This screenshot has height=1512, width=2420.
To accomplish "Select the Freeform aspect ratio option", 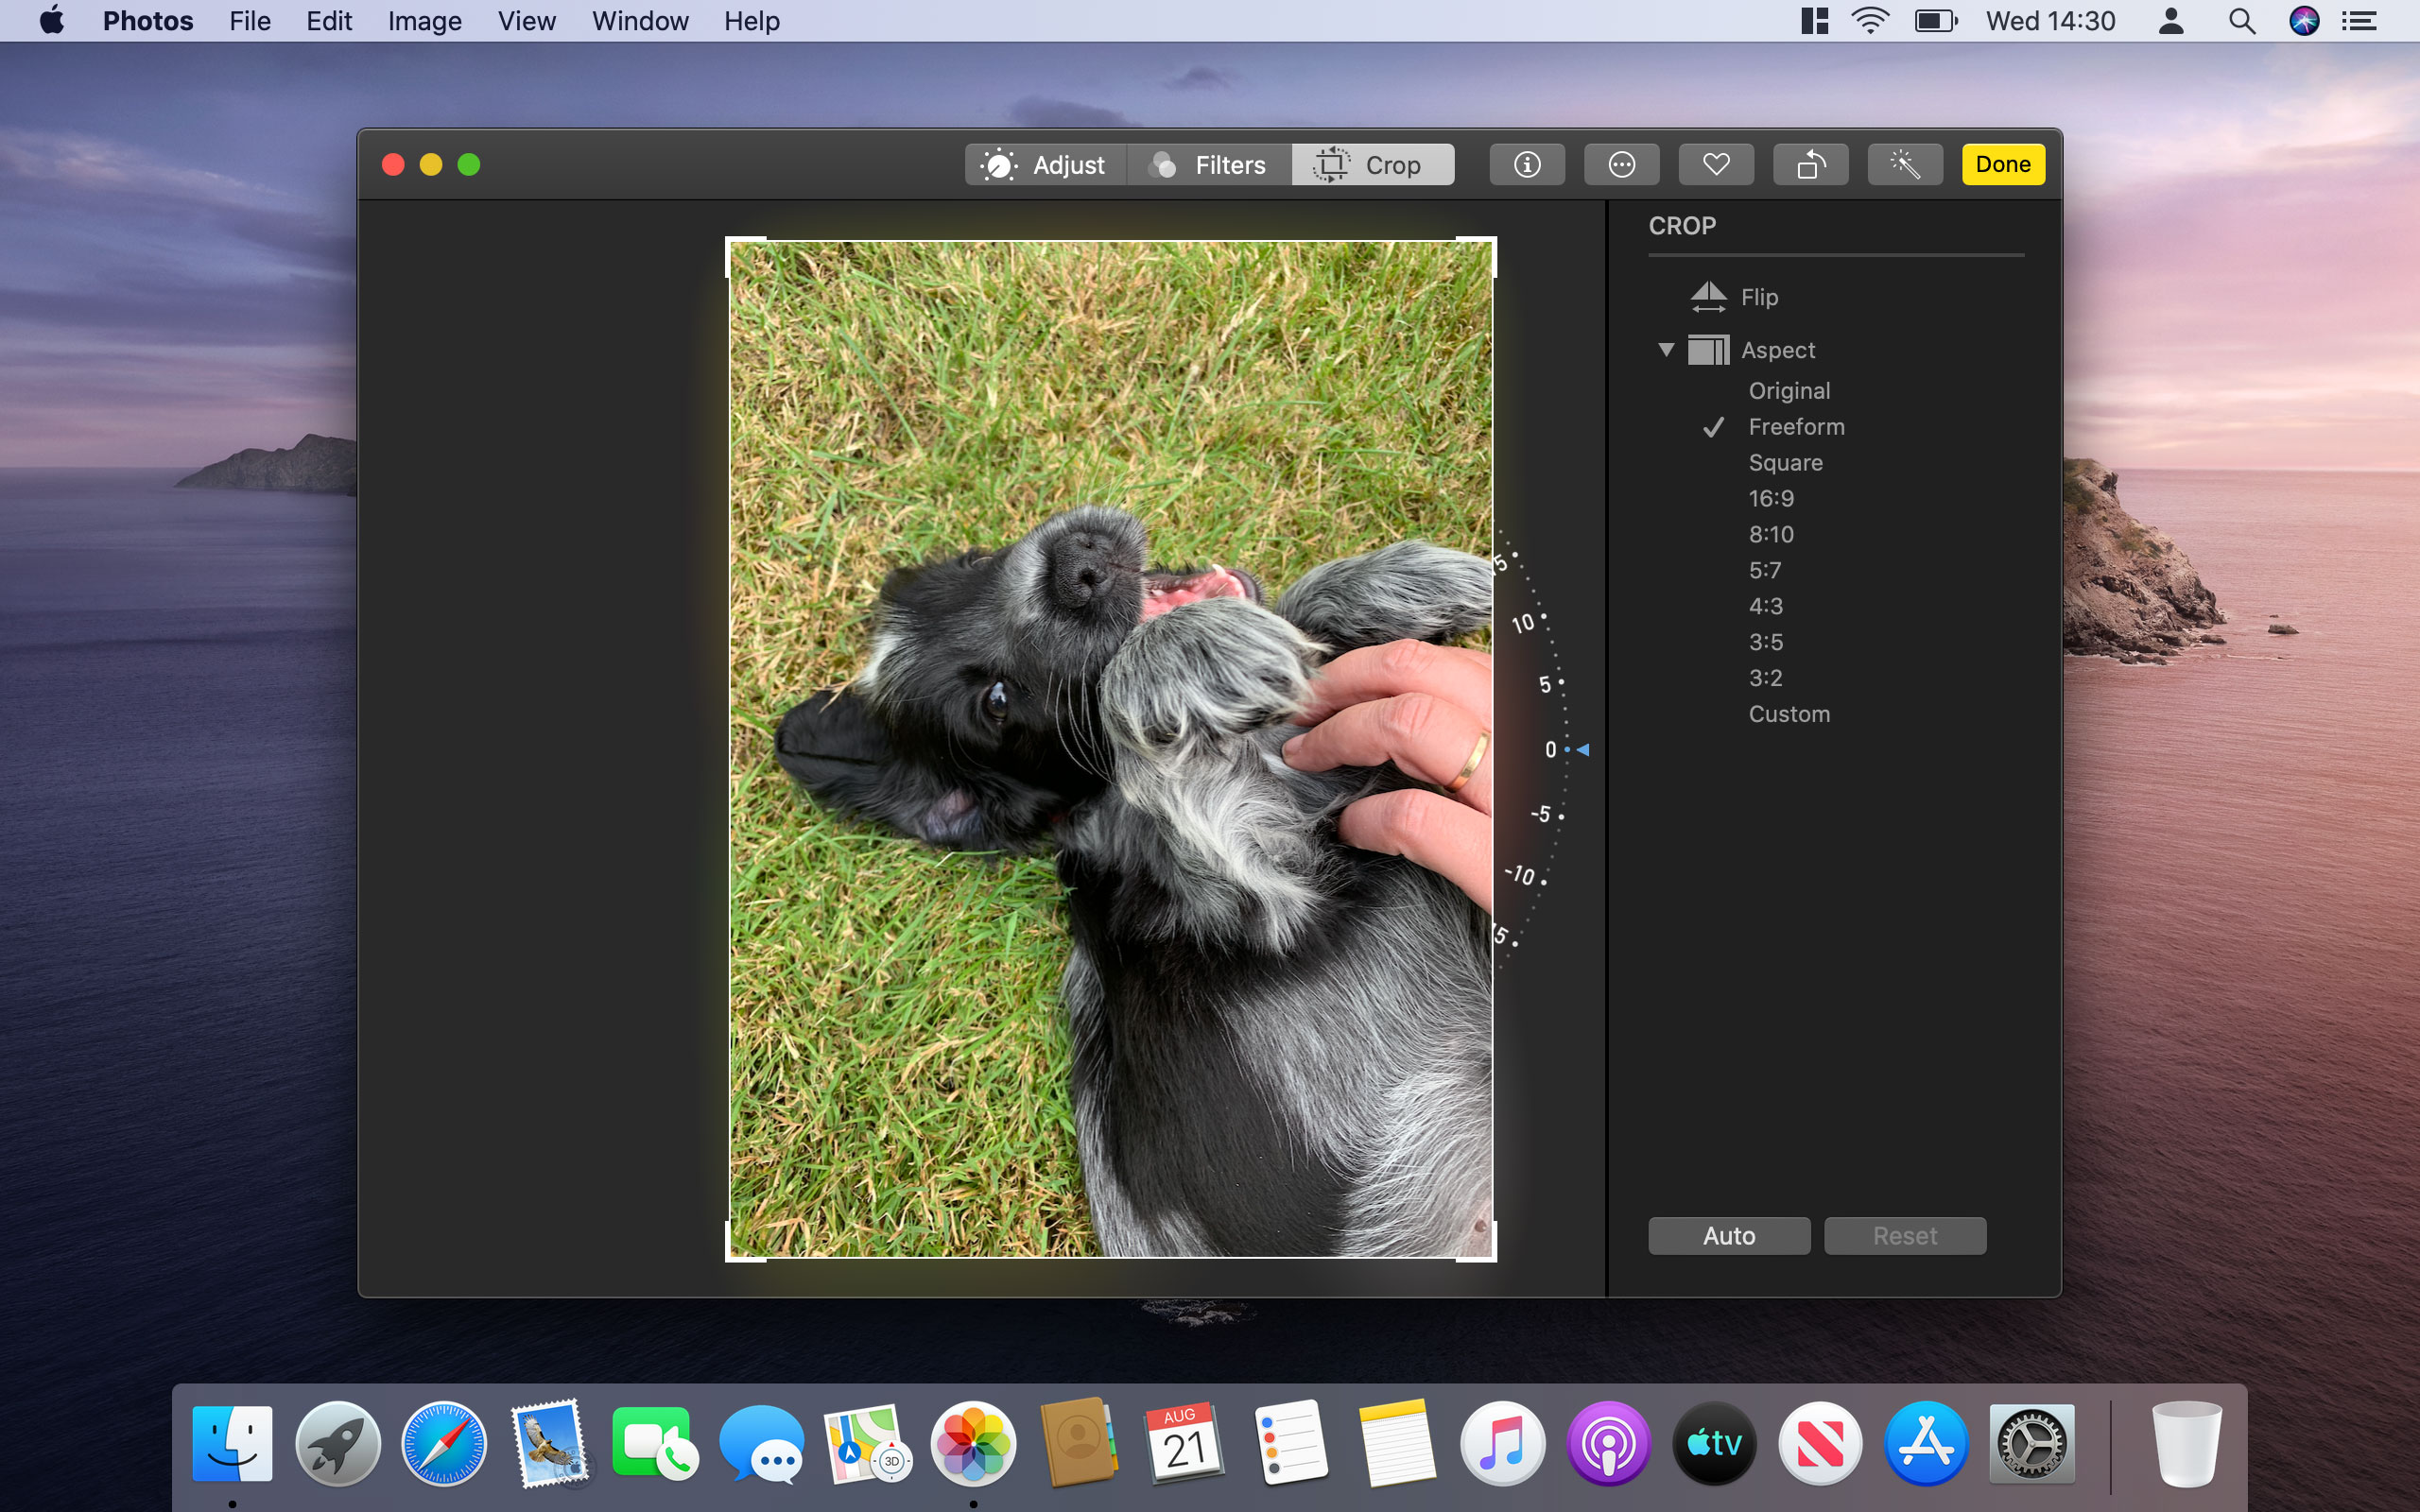I will (x=1796, y=427).
